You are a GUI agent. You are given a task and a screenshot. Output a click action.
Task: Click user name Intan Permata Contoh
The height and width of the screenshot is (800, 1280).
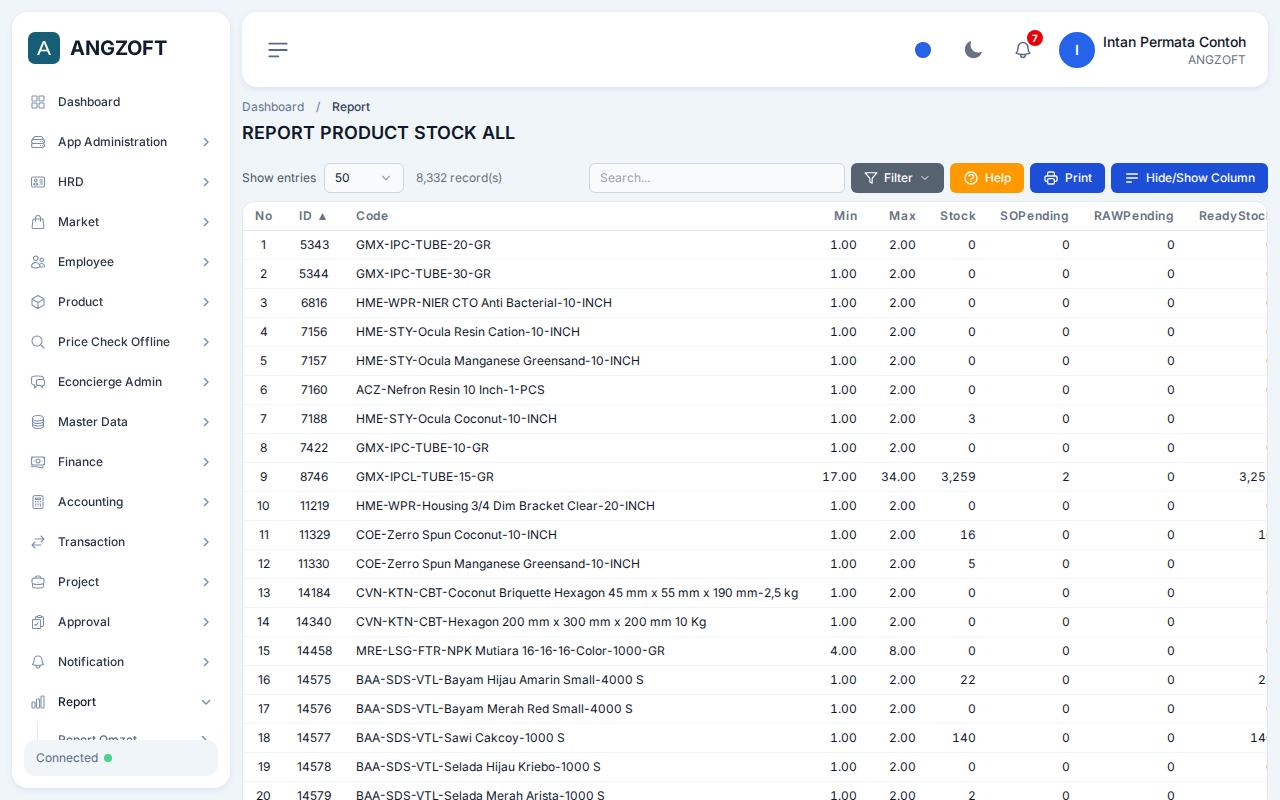1174,42
